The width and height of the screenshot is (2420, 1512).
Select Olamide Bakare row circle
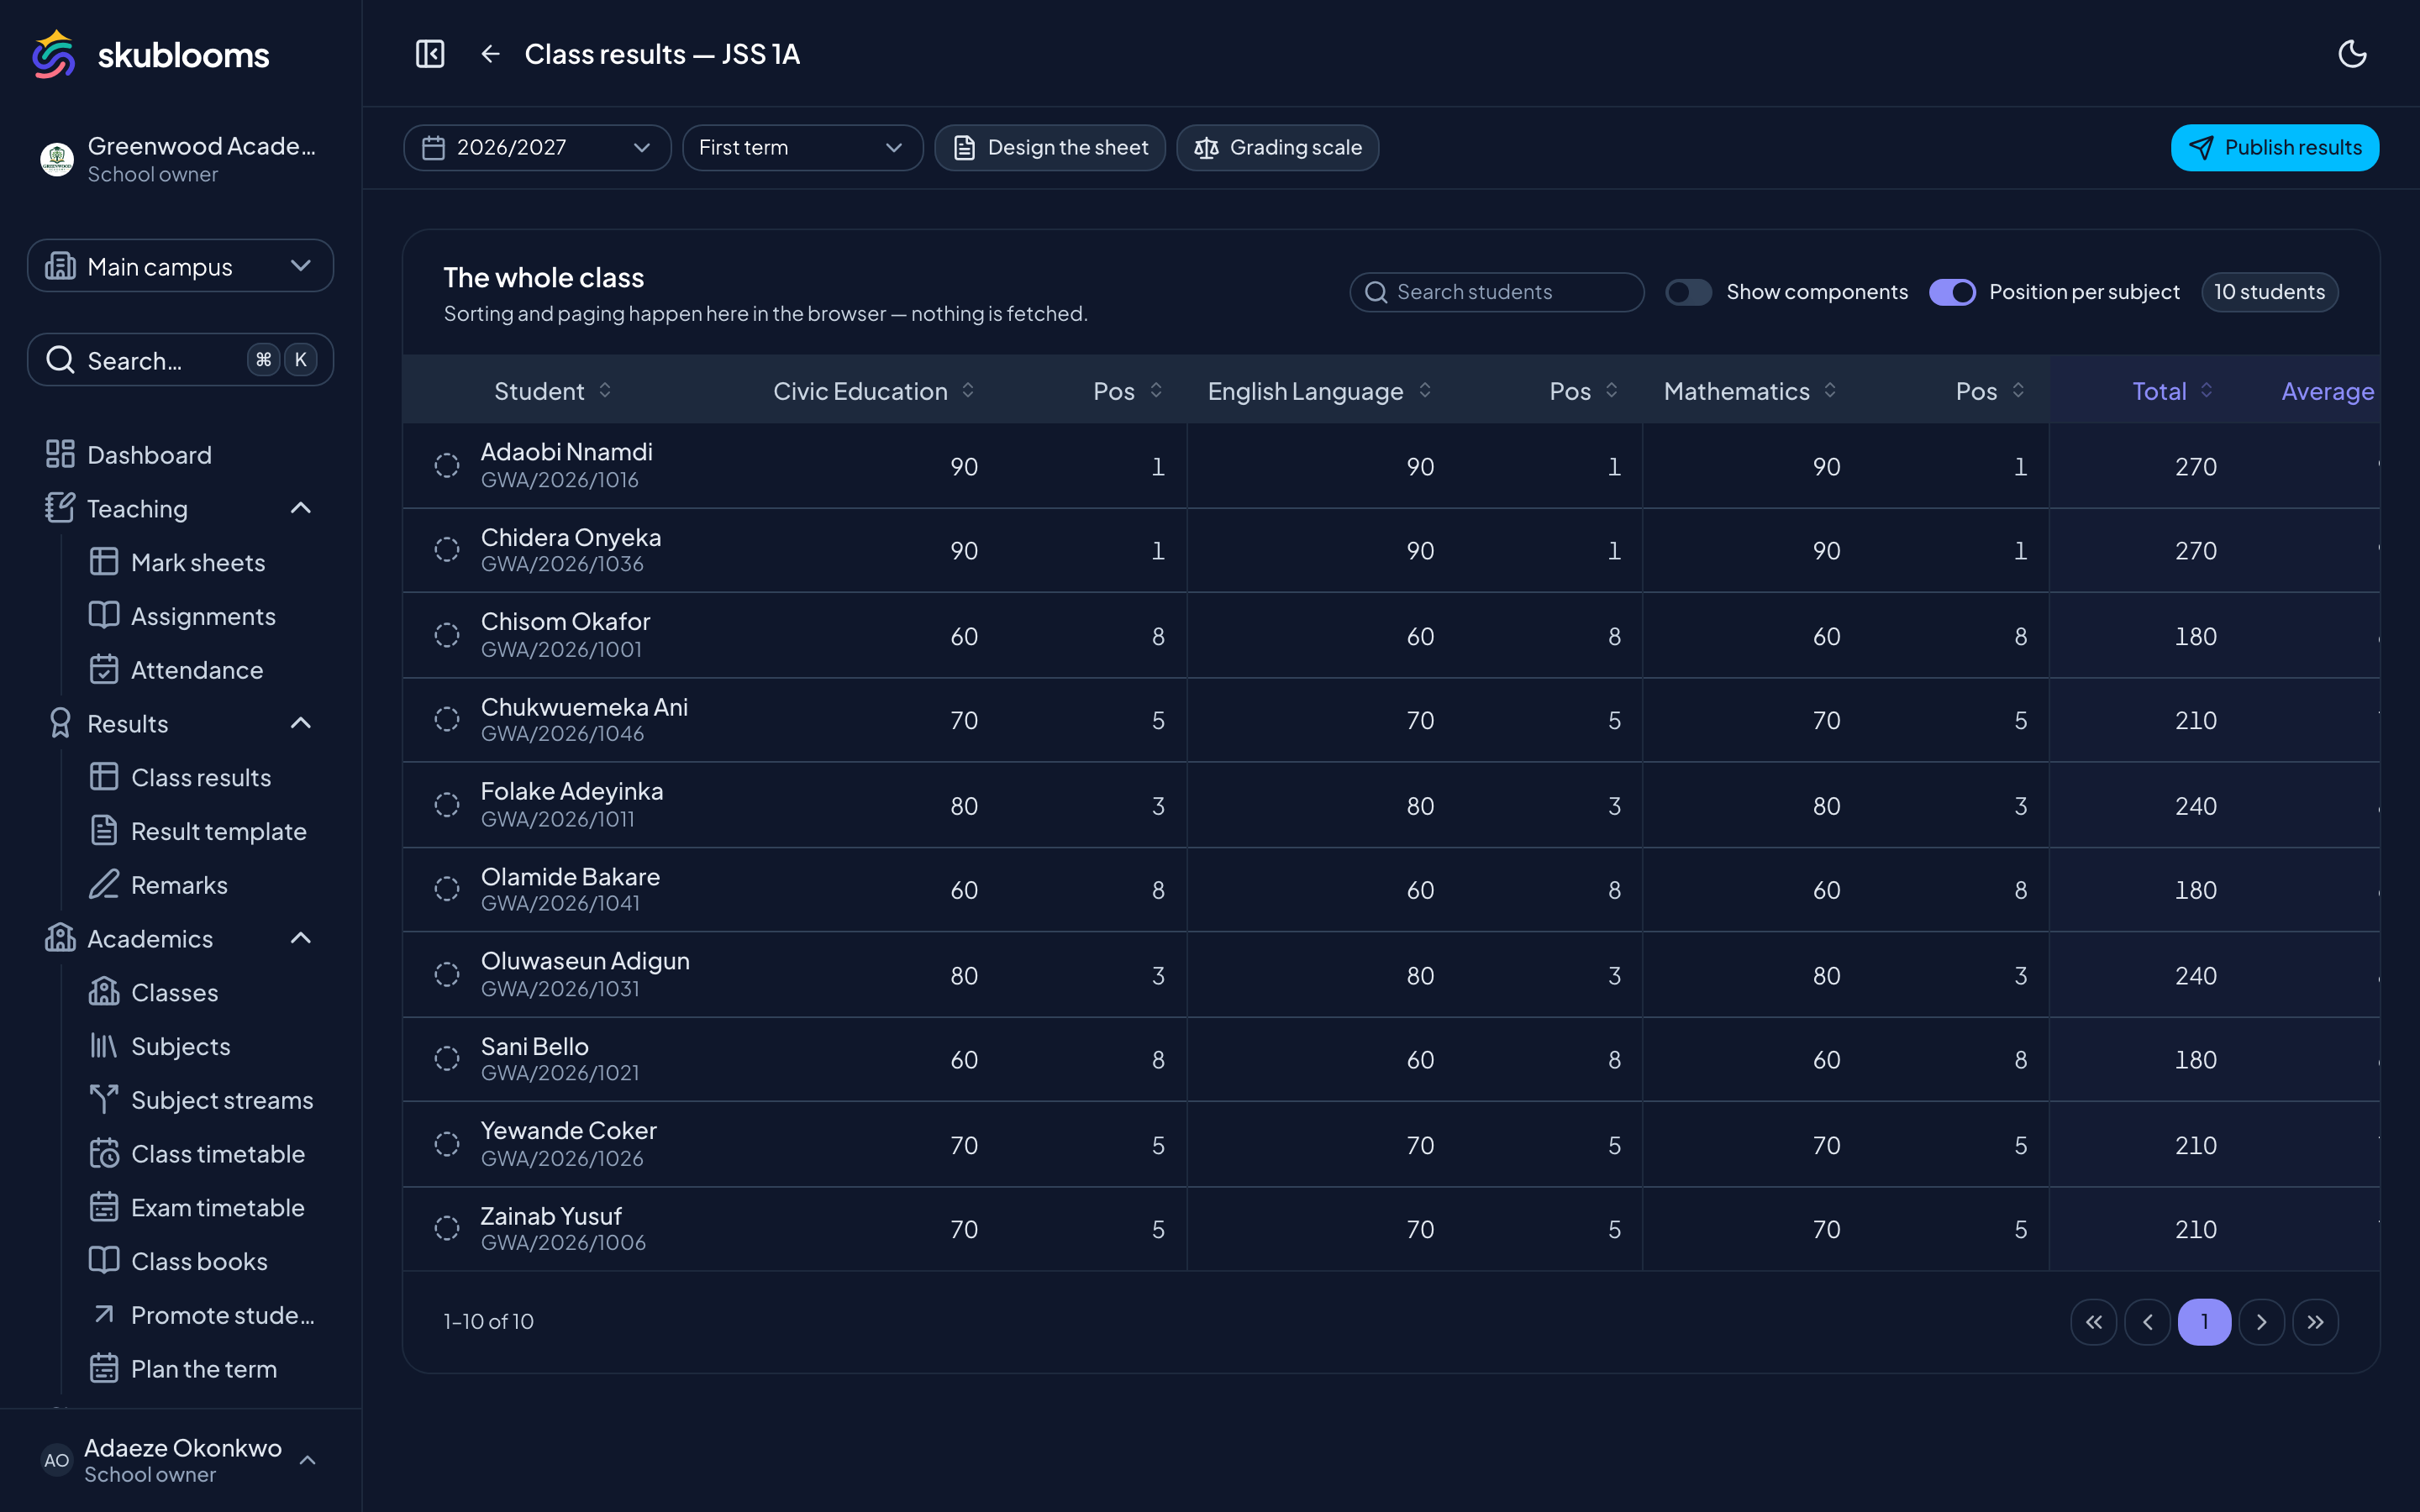tap(447, 889)
